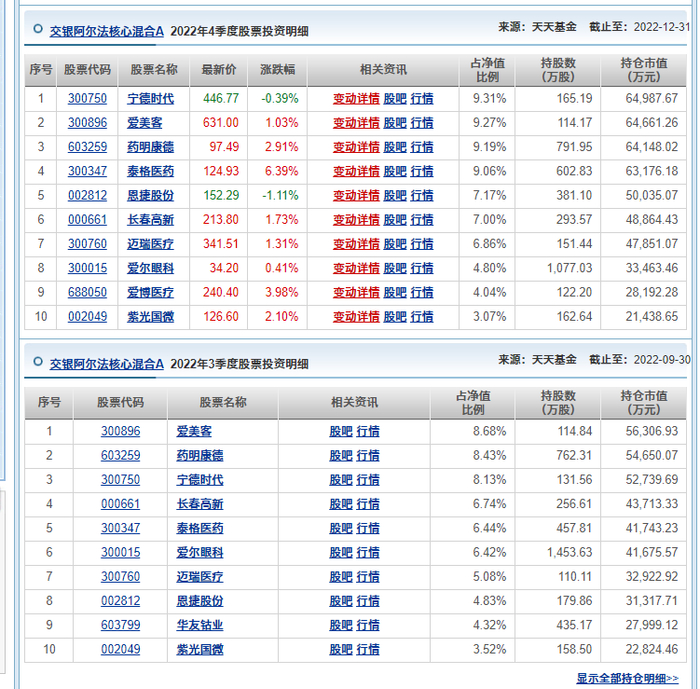Open 爱美客 stock name in Q4 table
This screenshot has width=700, height=689.
144,122
